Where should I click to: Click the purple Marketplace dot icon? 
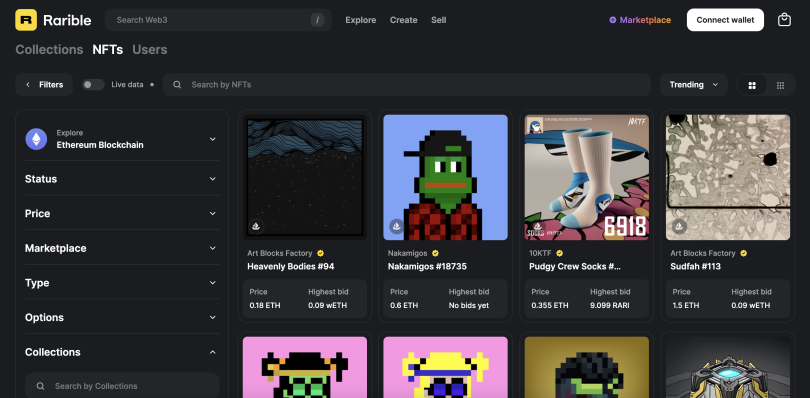[x=613, y=20]
